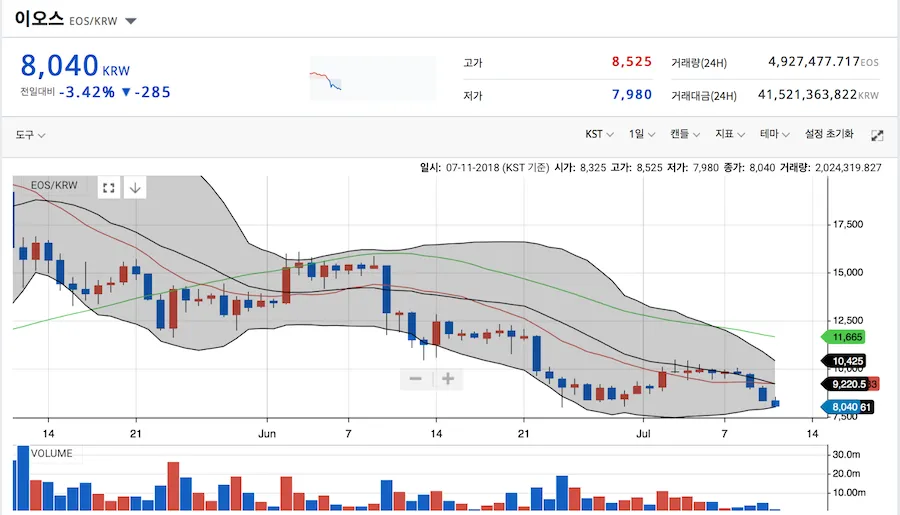This screenshot has height=515, width=900.
Task: Click the -3.42% change value
Action: tap(87, 92)
